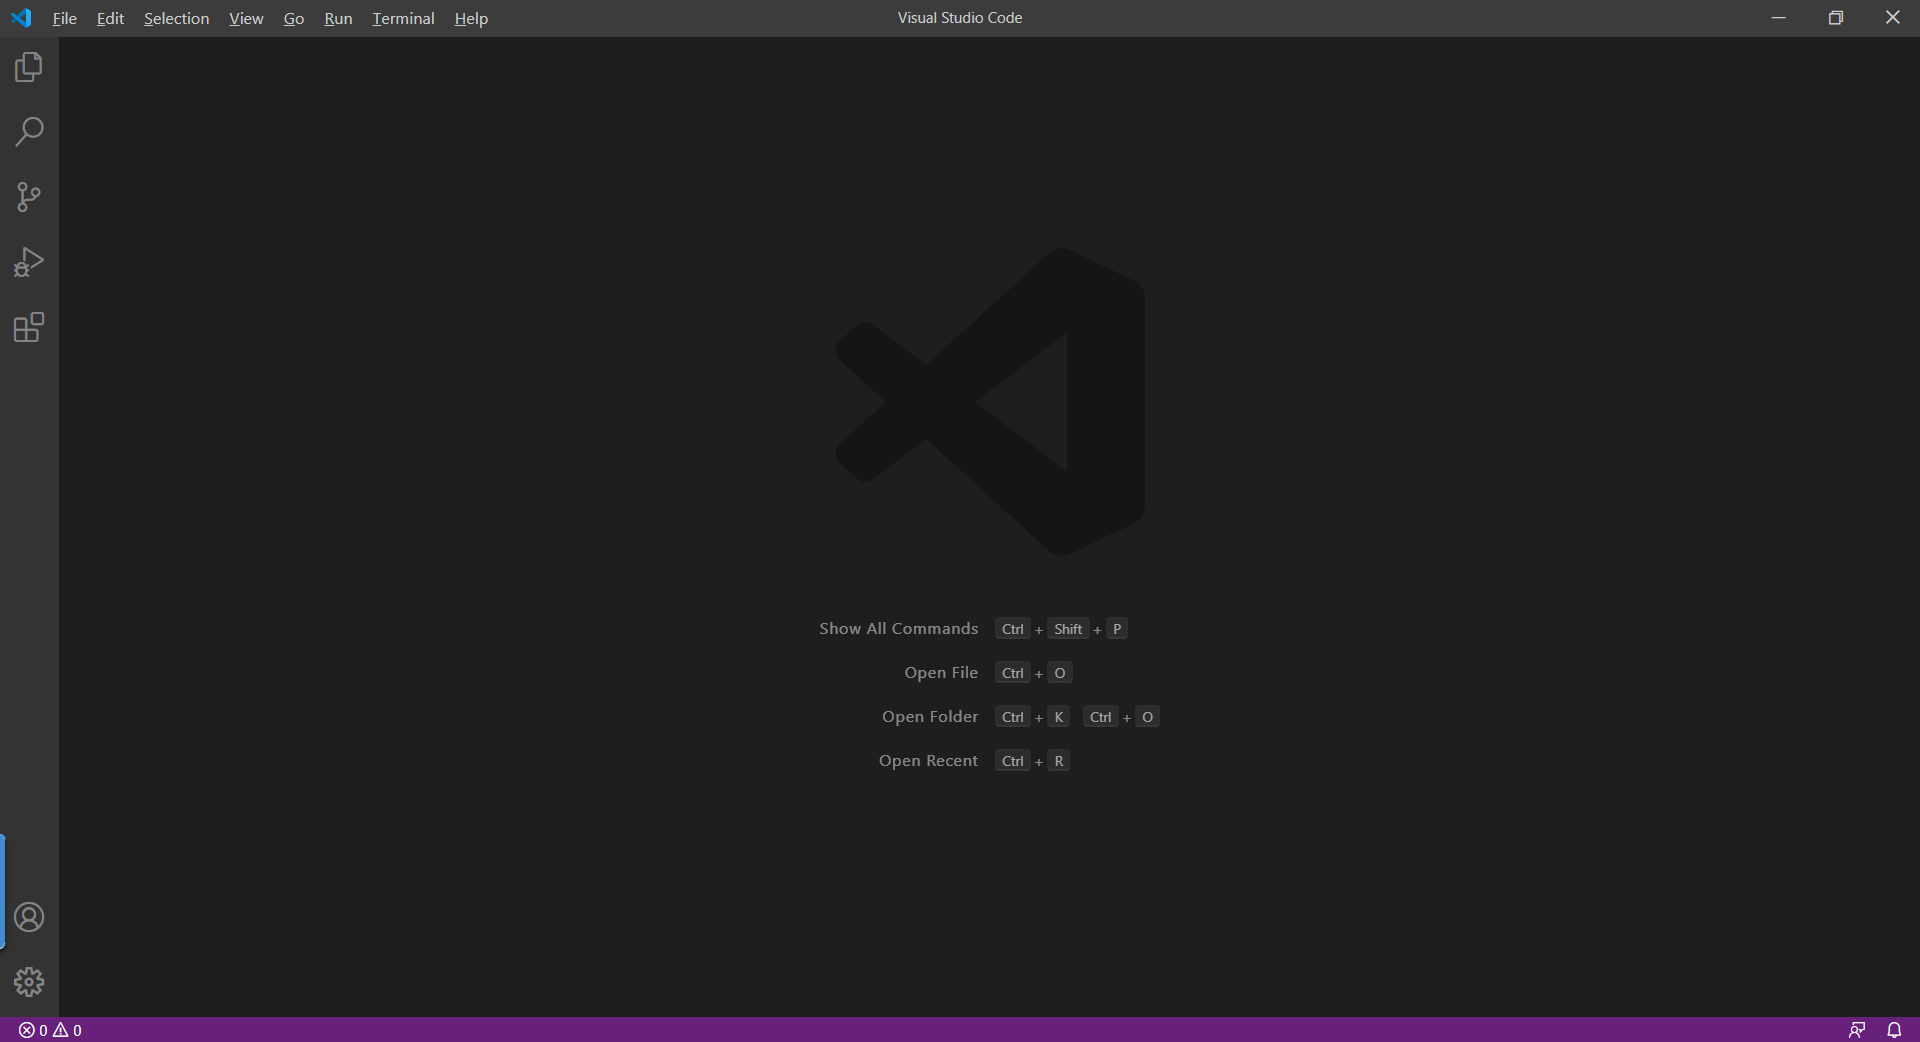
Task: Open the Run and Debug view
Action: click(x=29, y=262)
